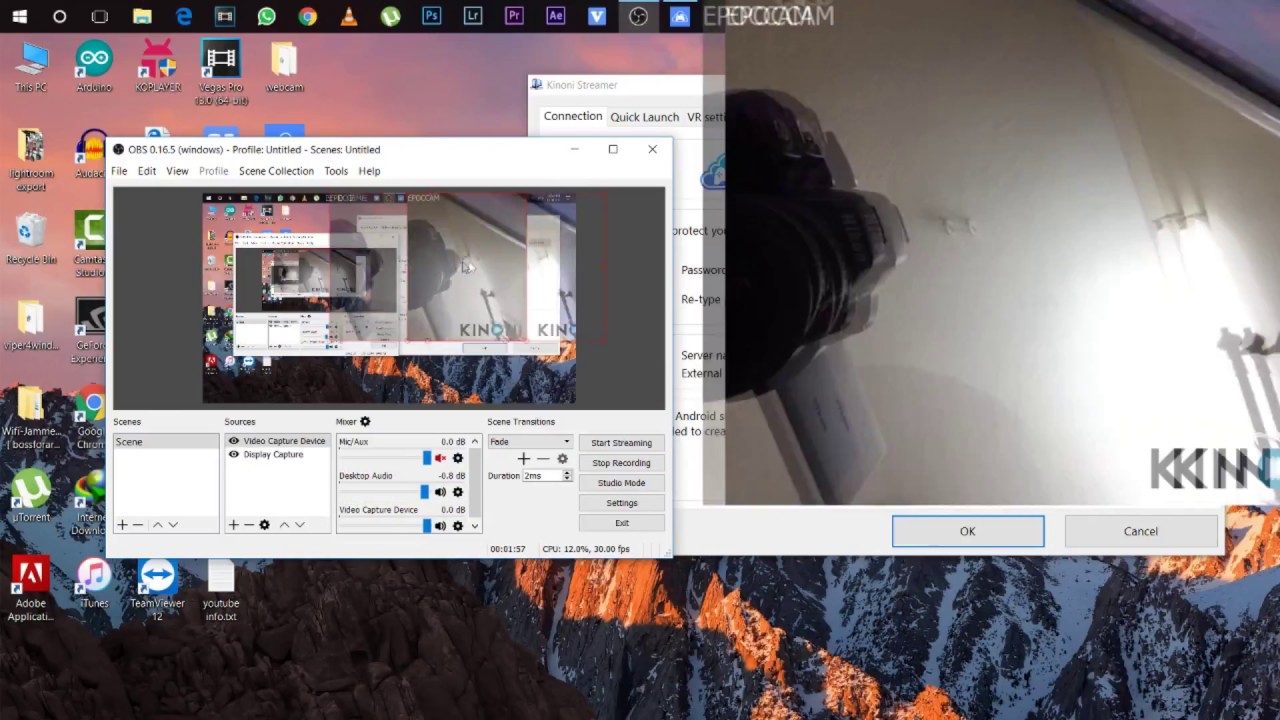Open the OBS File menu
This screenshot has height=720, width=1280.
119,171
